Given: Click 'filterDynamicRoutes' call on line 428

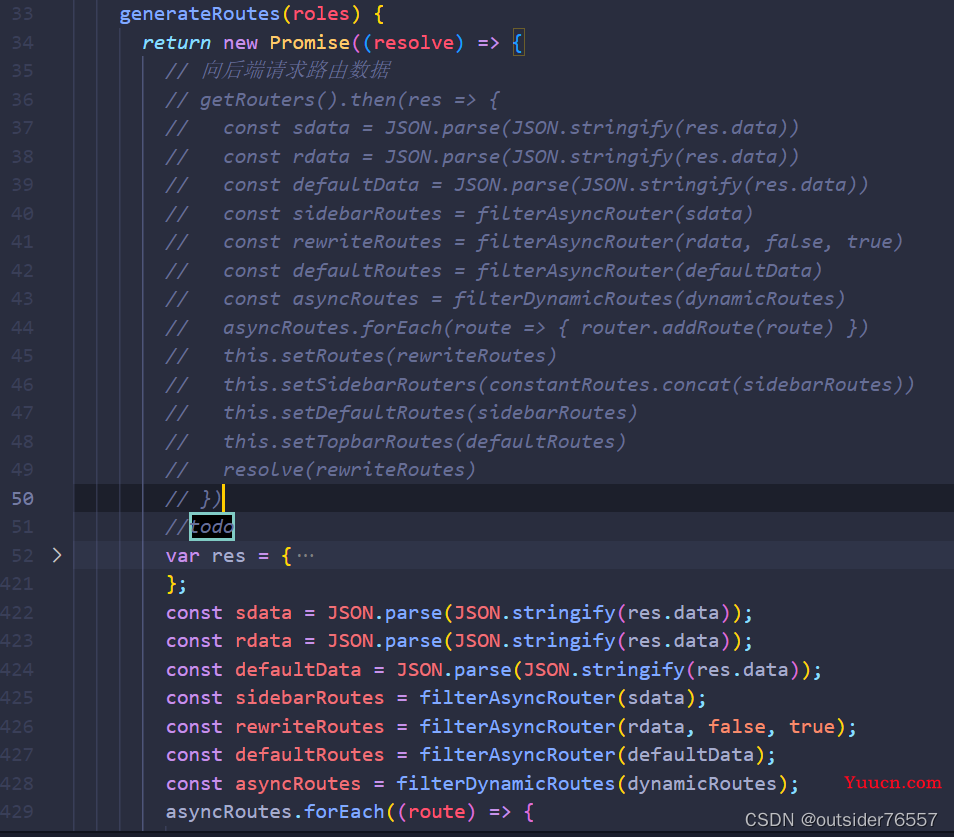Looking at the screenshot, I should [x=506, y=783].
